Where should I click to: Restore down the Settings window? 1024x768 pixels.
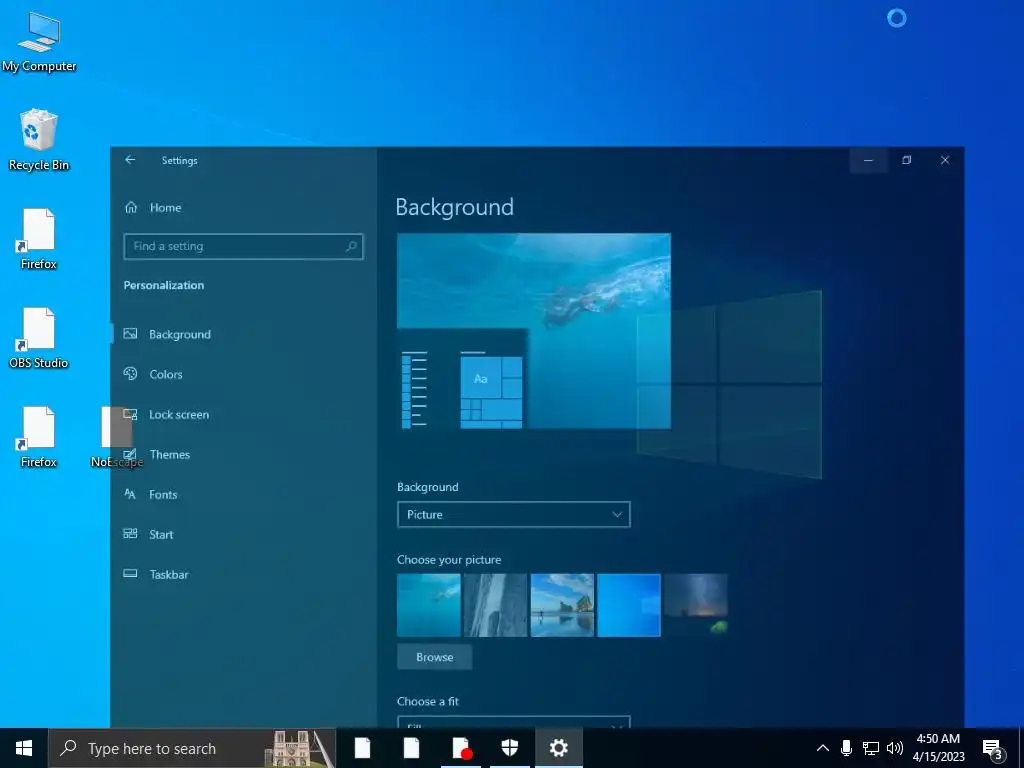pyautogui.click(x=906, y=160)
